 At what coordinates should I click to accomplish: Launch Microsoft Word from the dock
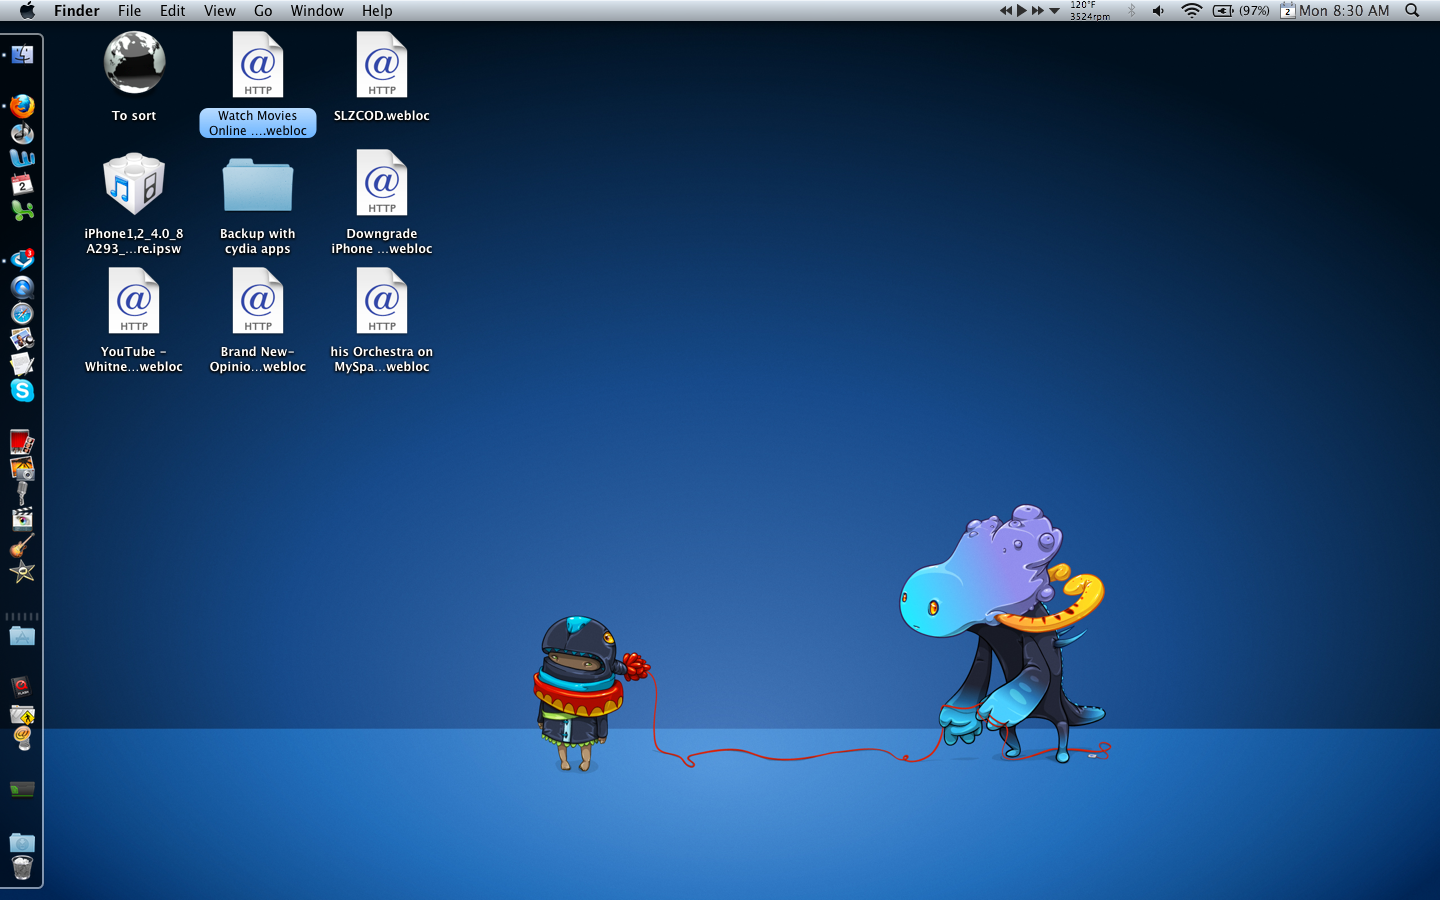(x=22, y=158)
